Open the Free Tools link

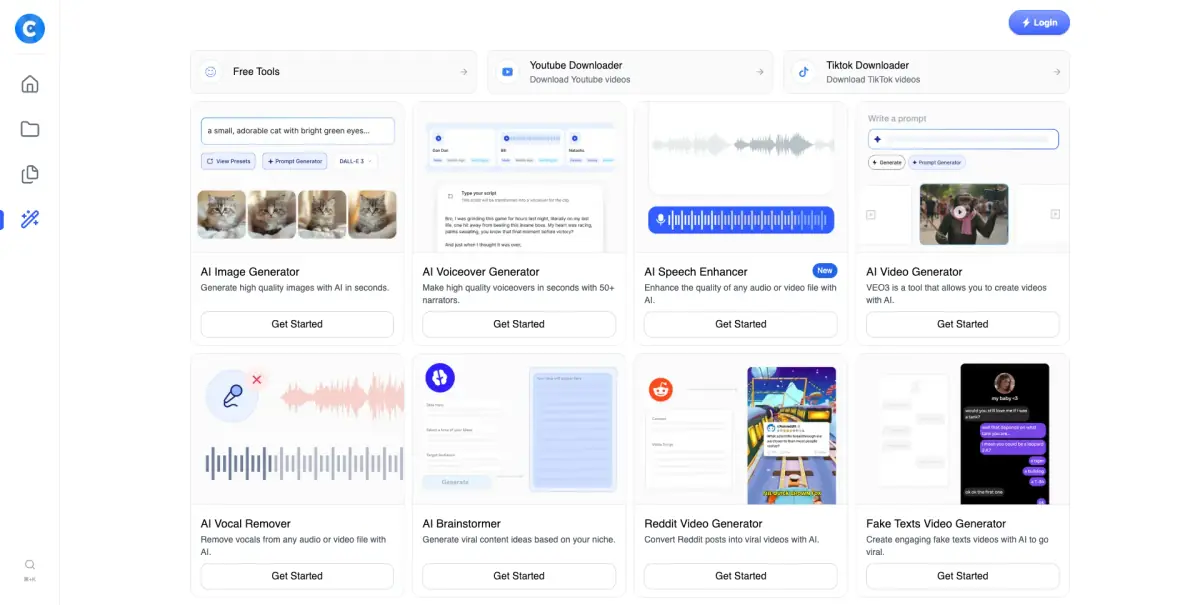click(x=334, y=72)
